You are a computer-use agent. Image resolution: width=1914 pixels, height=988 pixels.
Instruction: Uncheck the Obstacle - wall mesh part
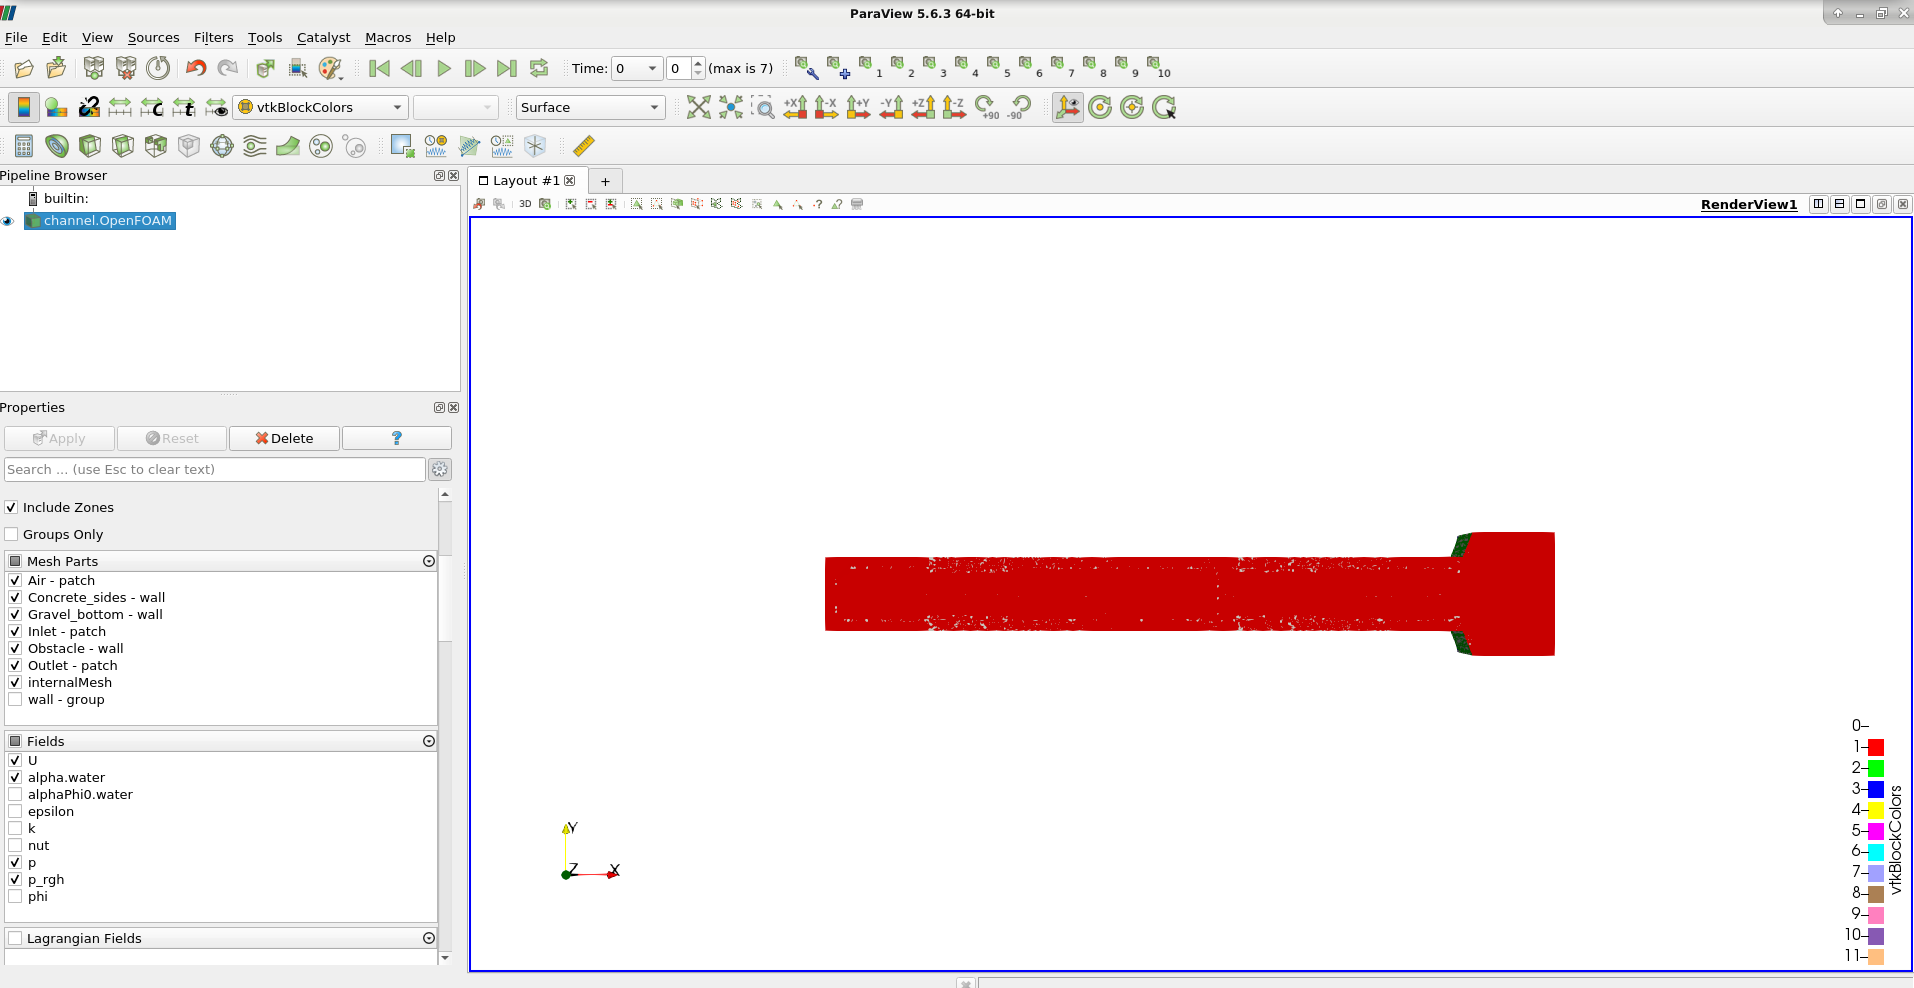(x=16, y=648)
